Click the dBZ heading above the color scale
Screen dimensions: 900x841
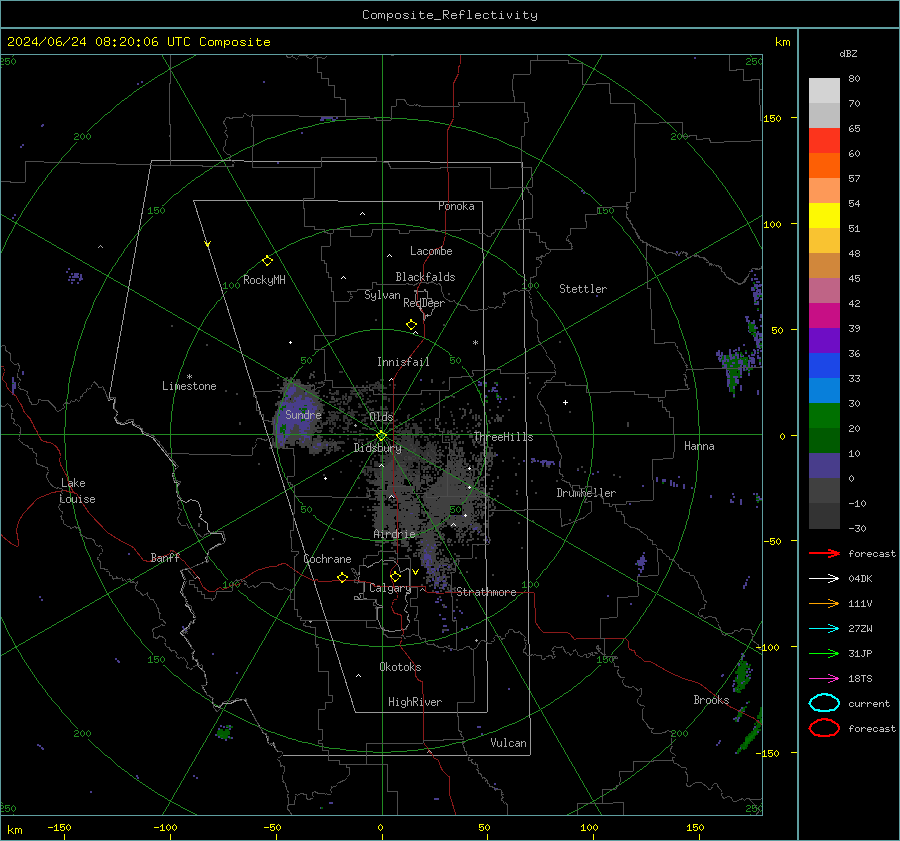pyautogui.click(x=848, y=53)
